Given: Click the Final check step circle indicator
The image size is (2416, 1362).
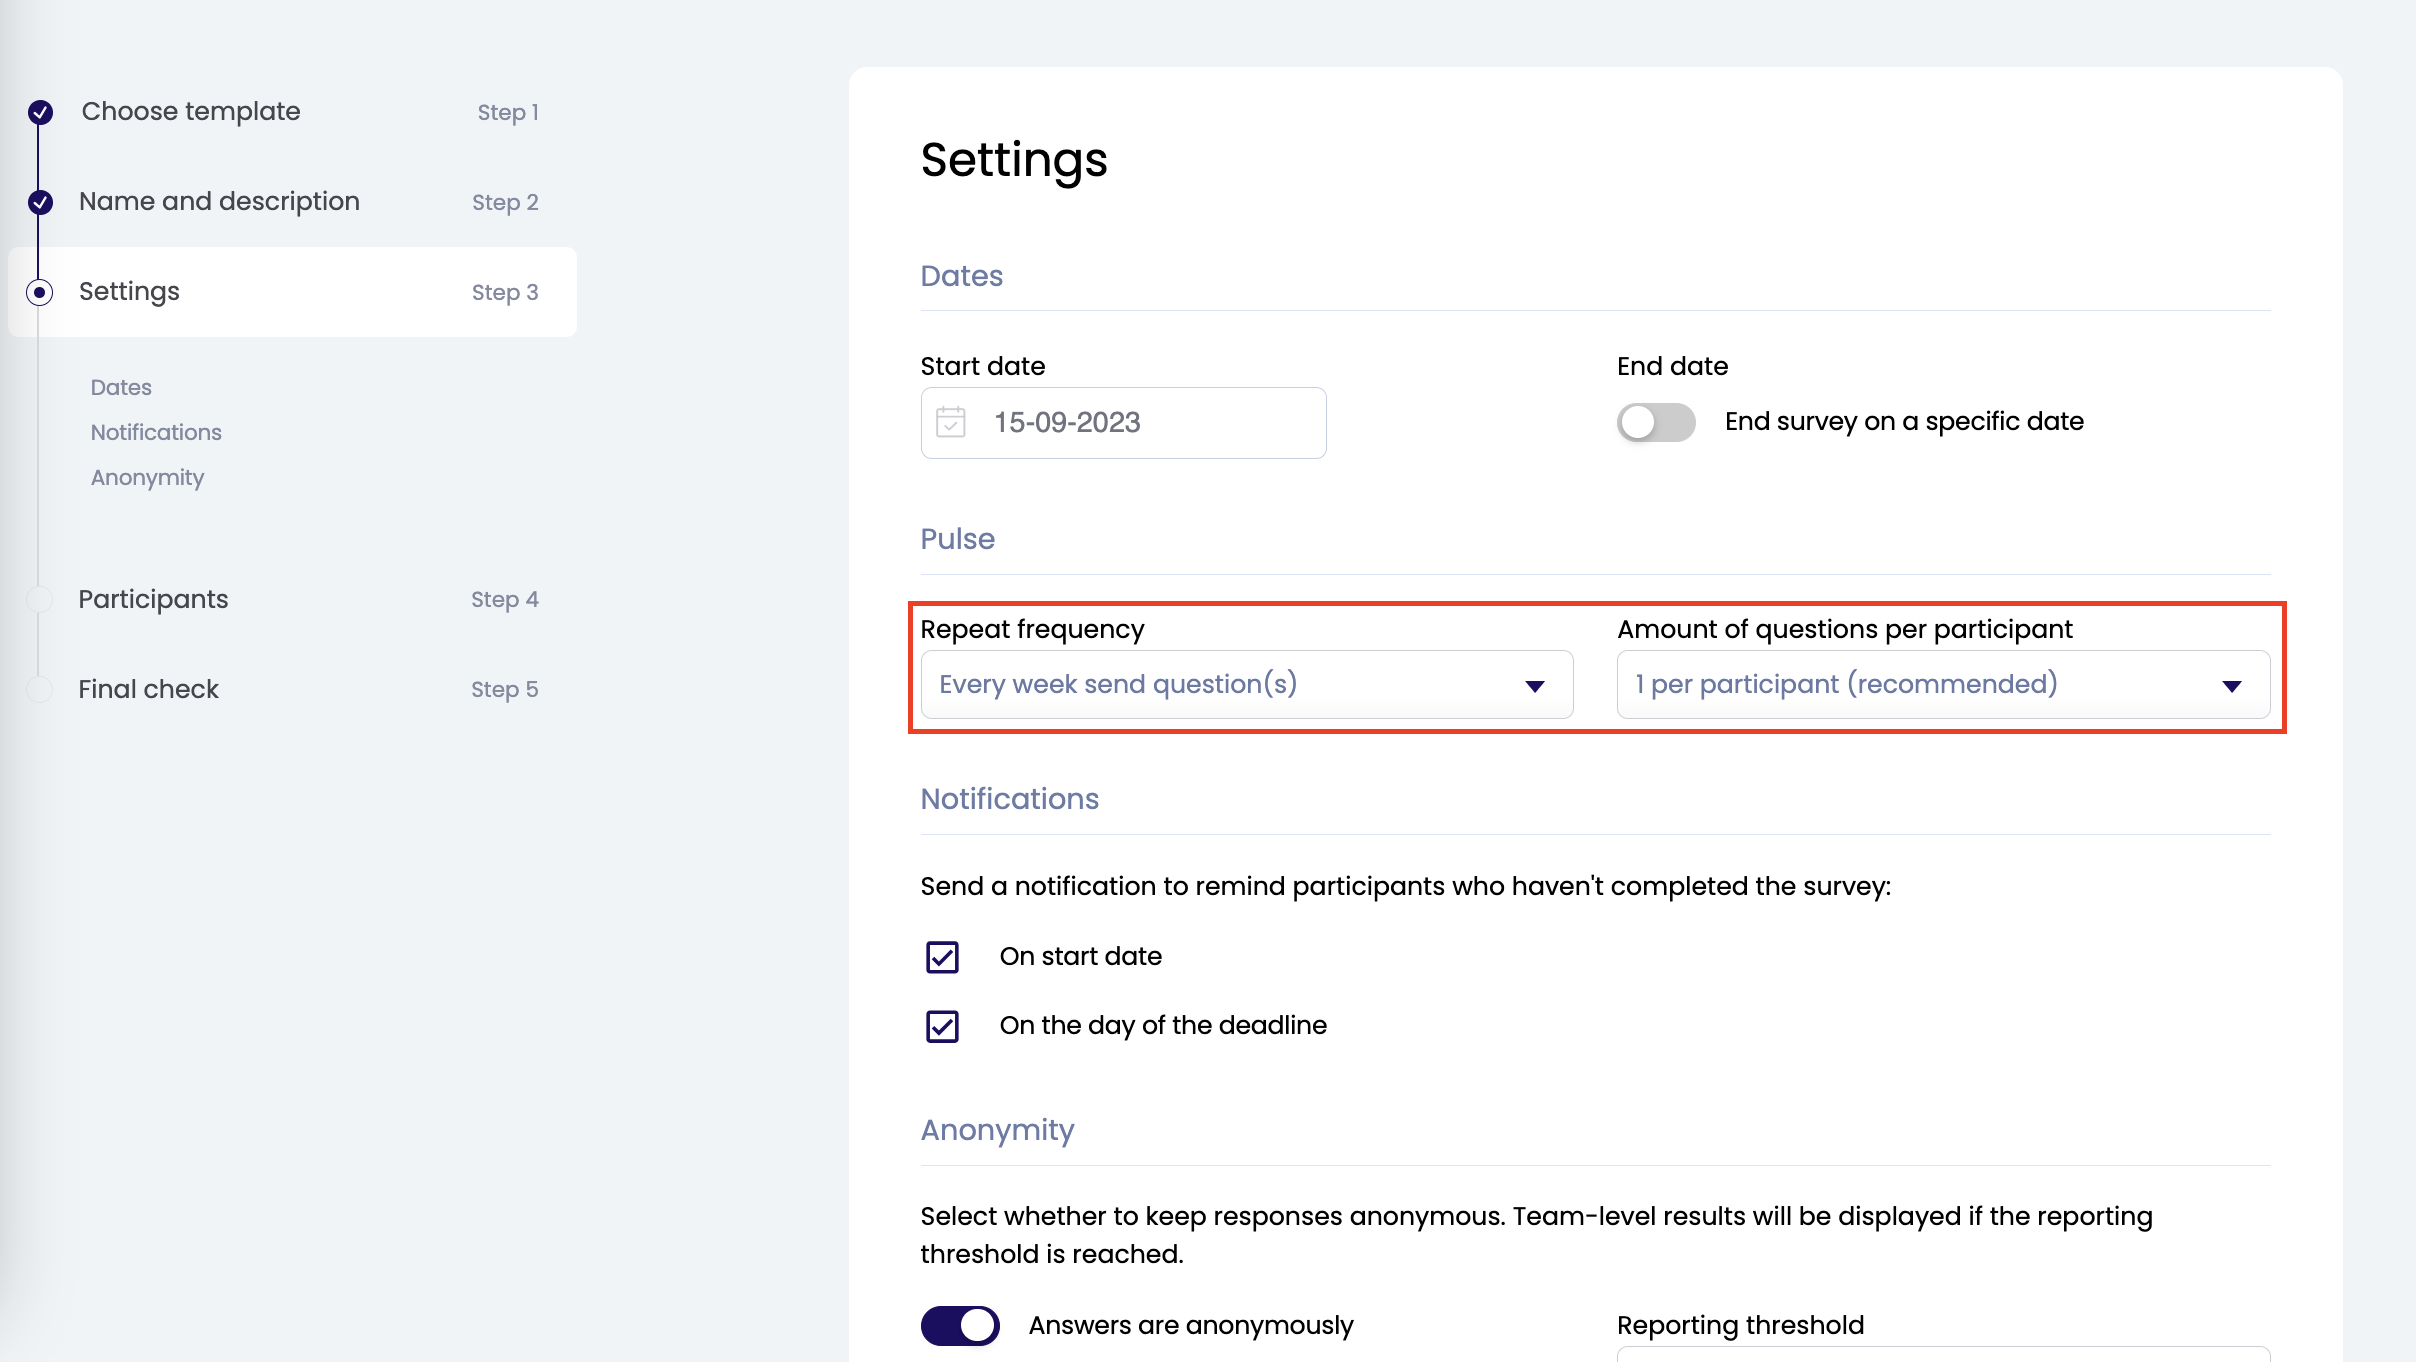Looking at the screenshot, I should tap(40, 689).
